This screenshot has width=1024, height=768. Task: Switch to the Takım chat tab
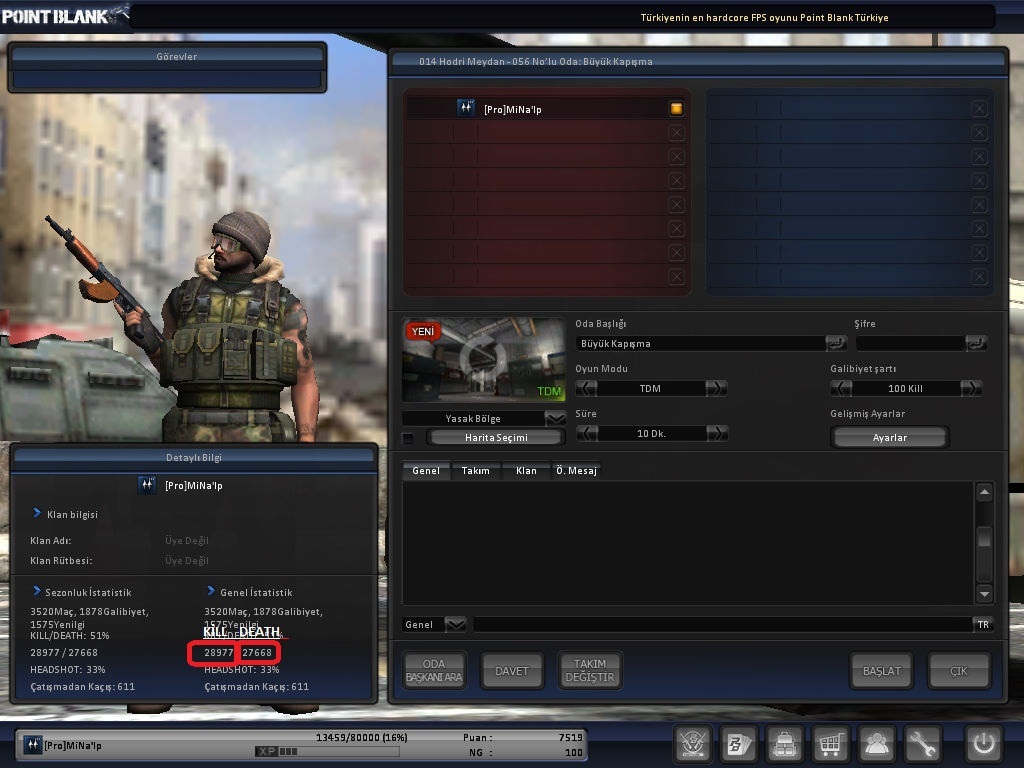tap(475, 470)
